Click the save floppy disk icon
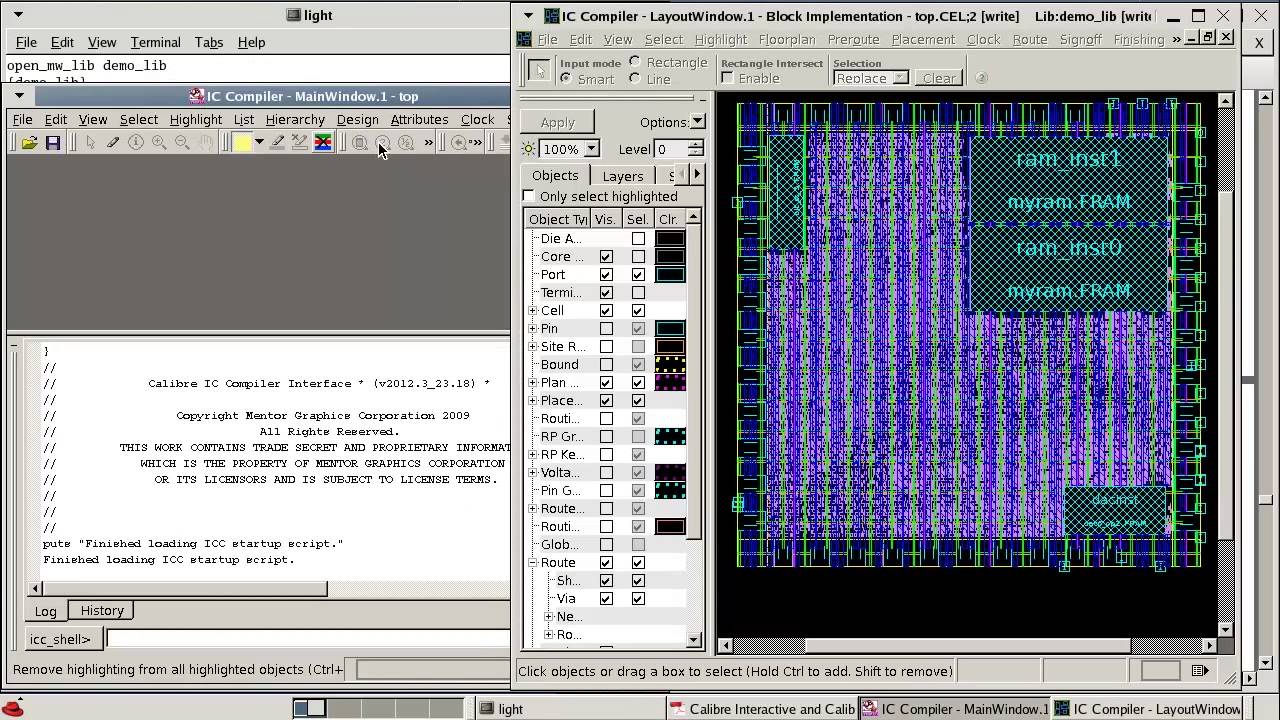This screenshot has width=1280, height=720. pyautogui.click(x=53, y=143)
